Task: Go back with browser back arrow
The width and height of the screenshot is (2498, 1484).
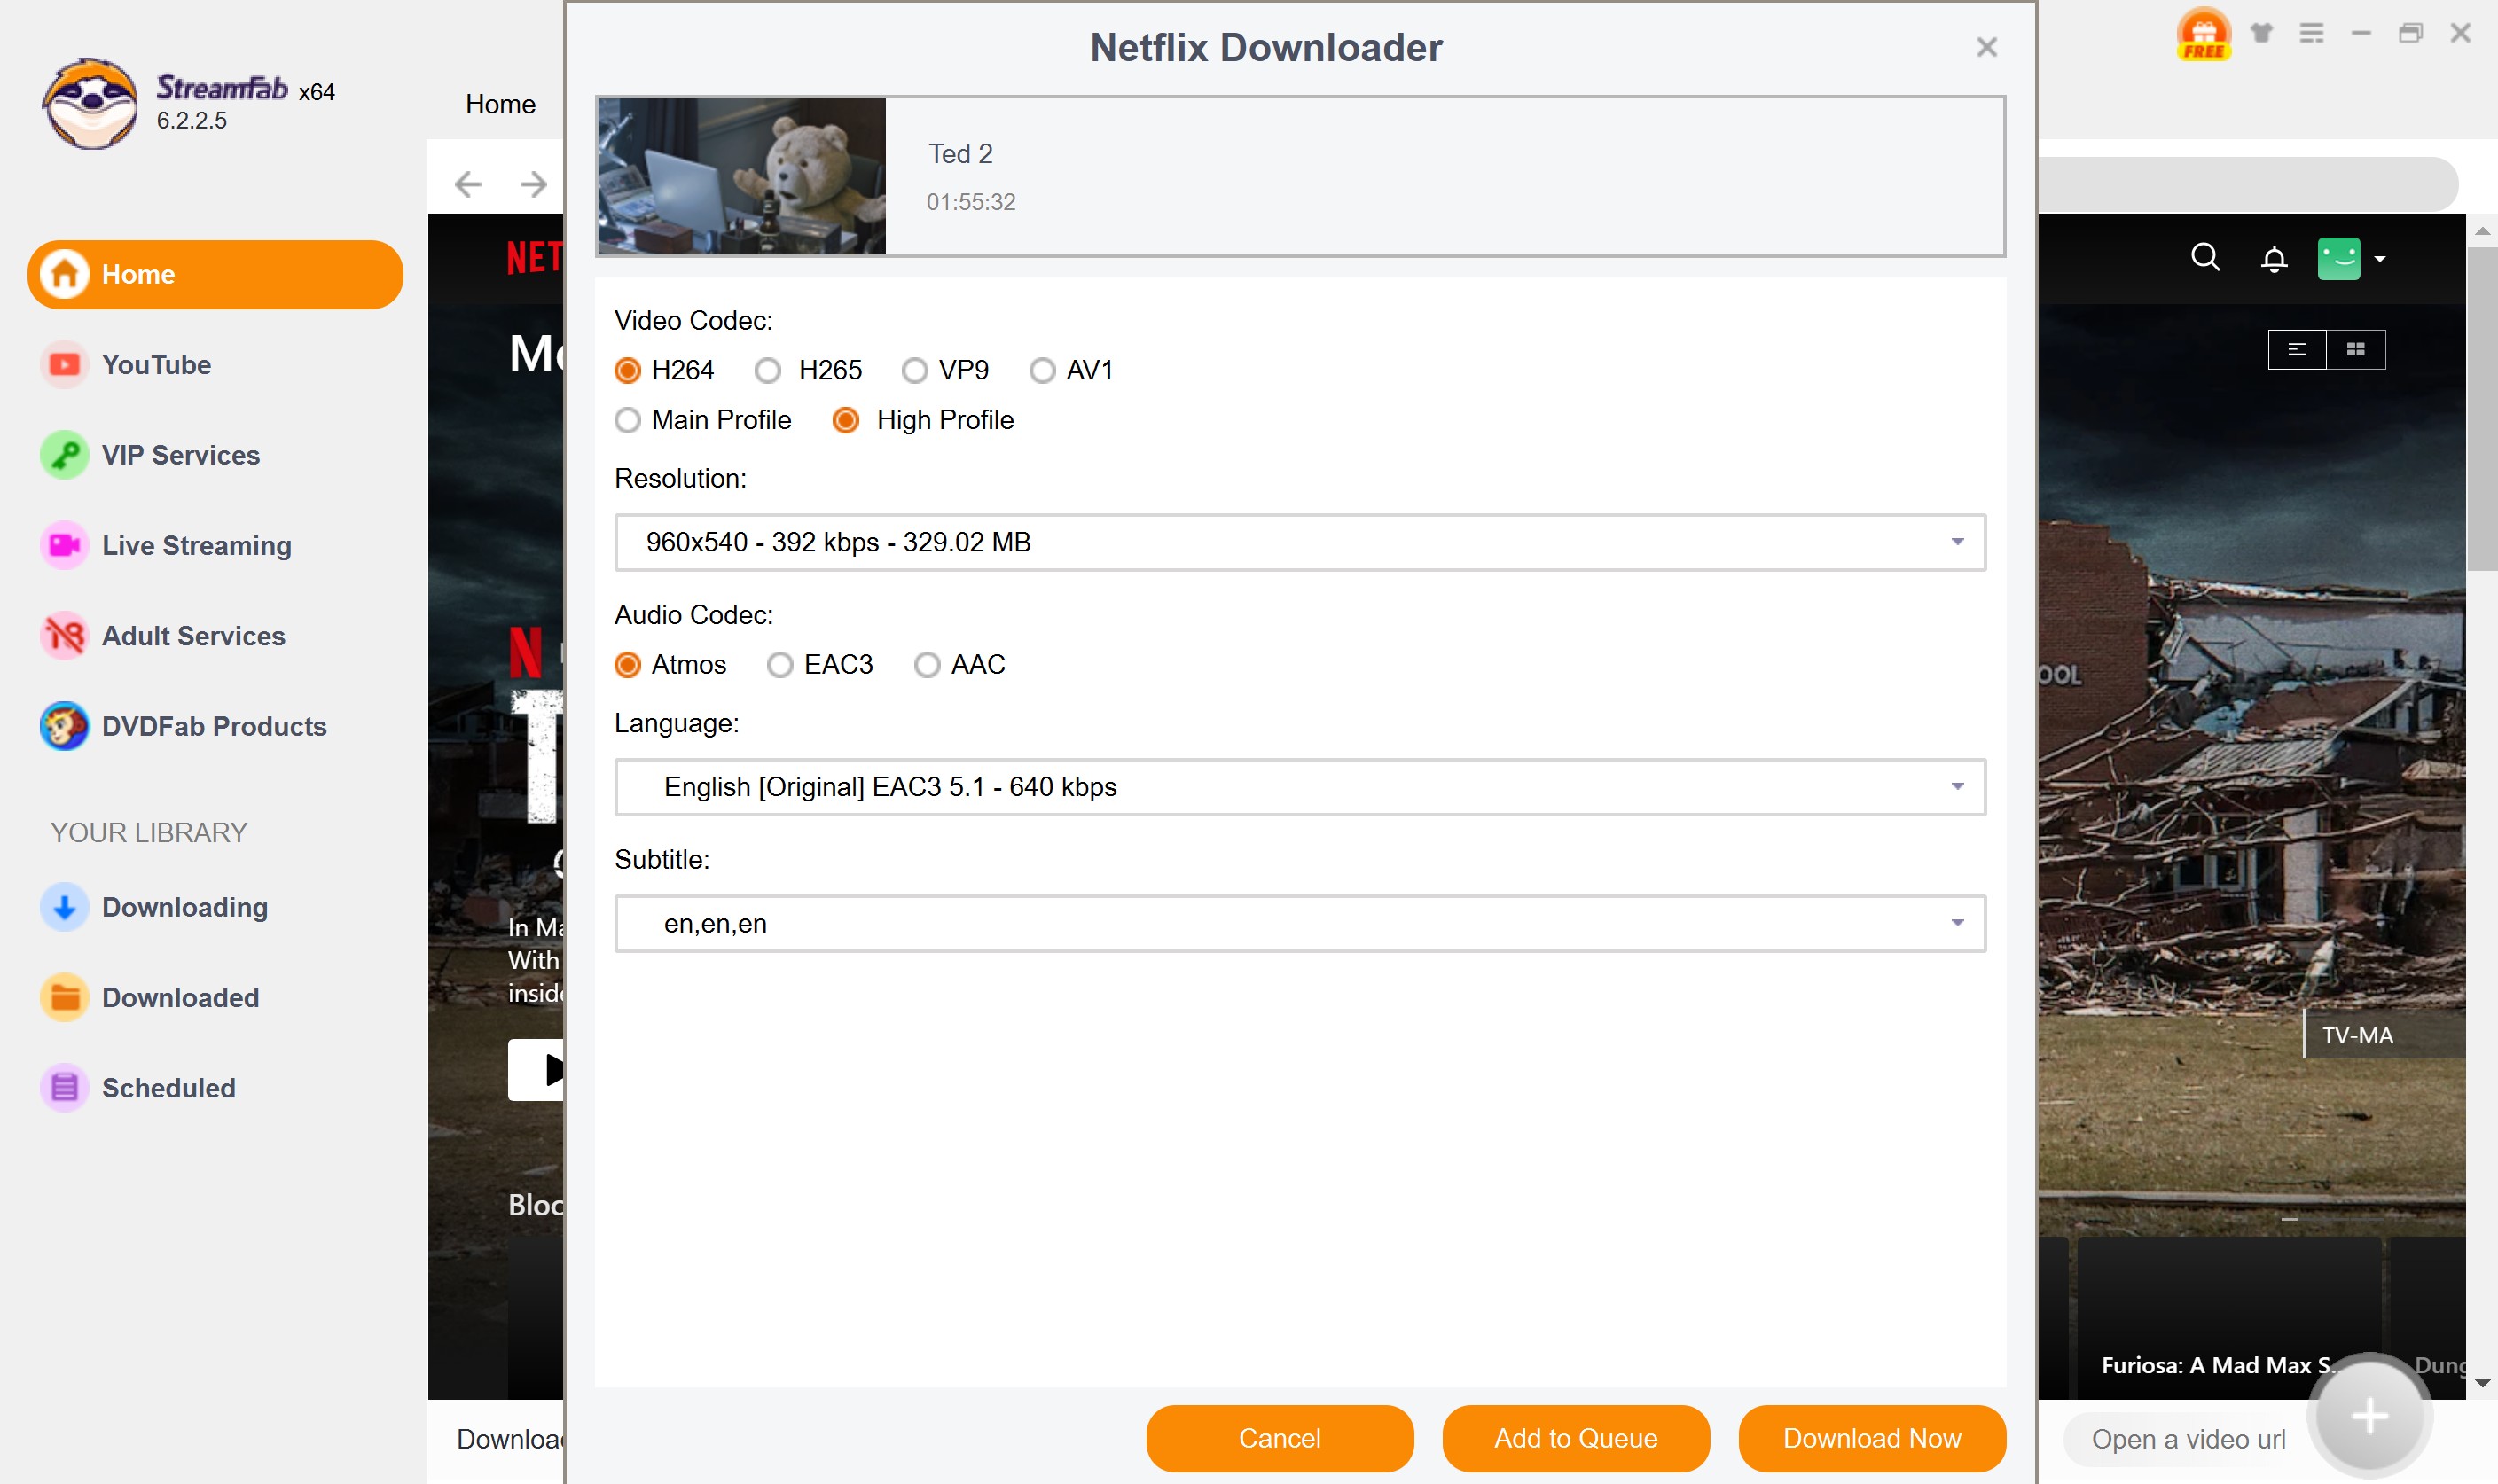Action: (x=467, y=184)
